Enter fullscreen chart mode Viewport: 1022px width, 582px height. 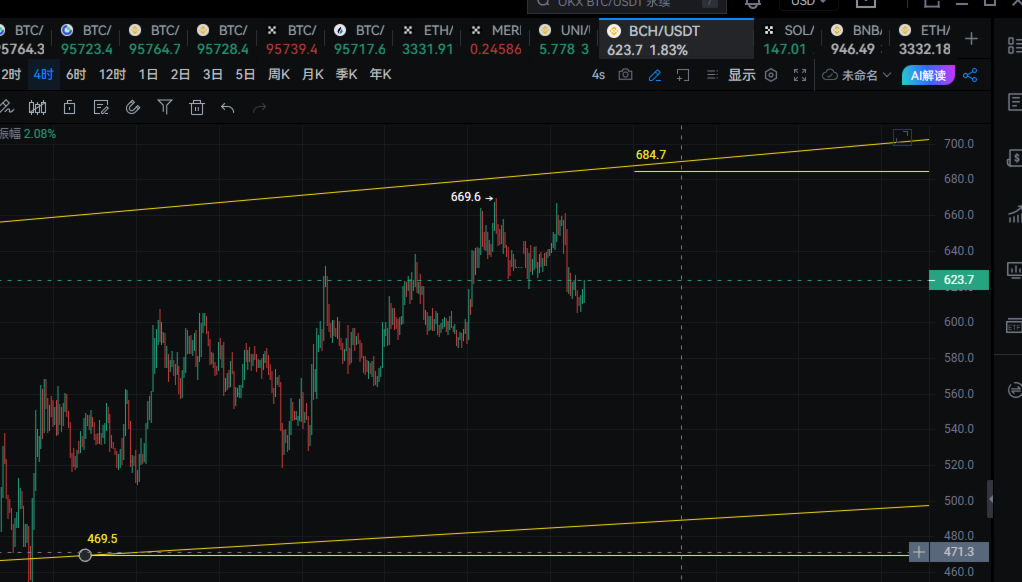coord(800,75)
